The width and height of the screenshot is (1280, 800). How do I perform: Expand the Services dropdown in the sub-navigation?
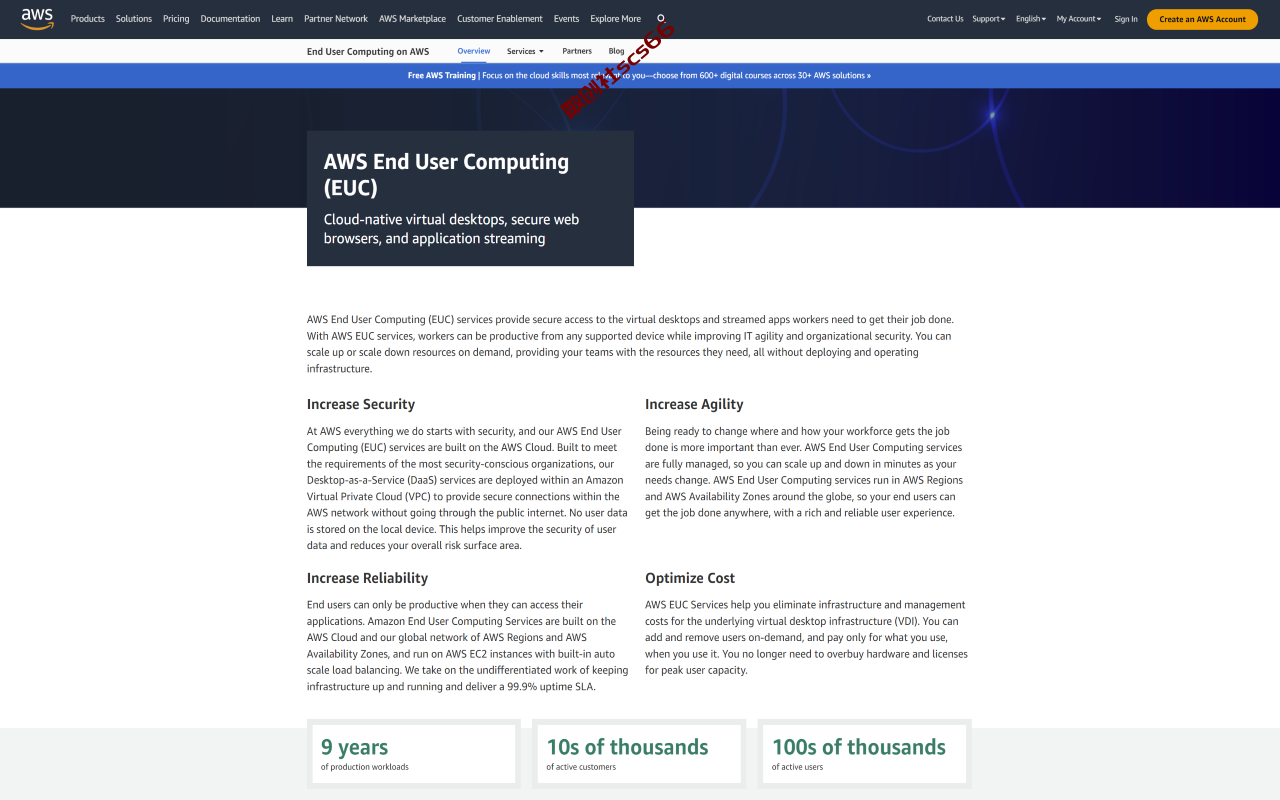525,51
